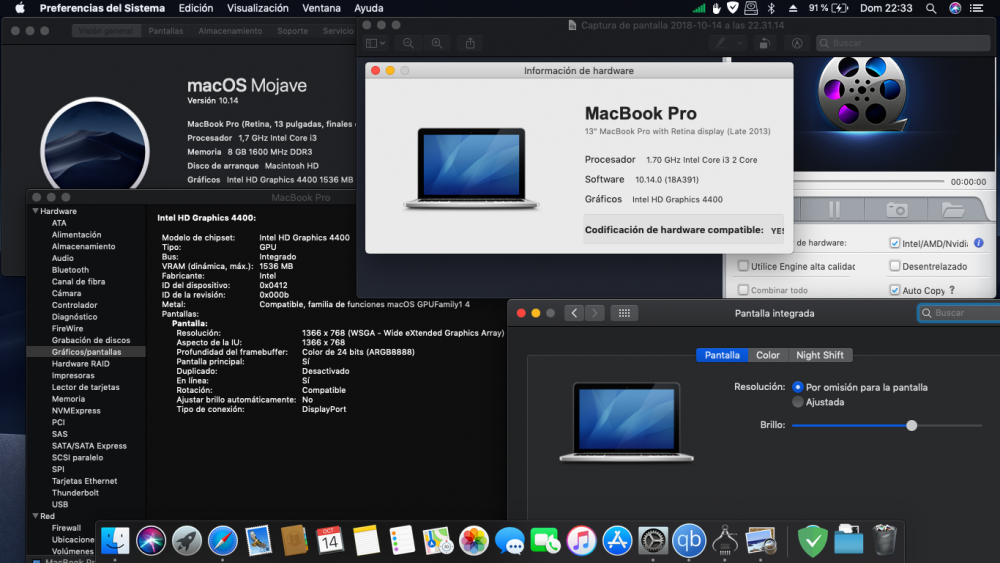Switch to Night Shift tab

tap(820, 355)
